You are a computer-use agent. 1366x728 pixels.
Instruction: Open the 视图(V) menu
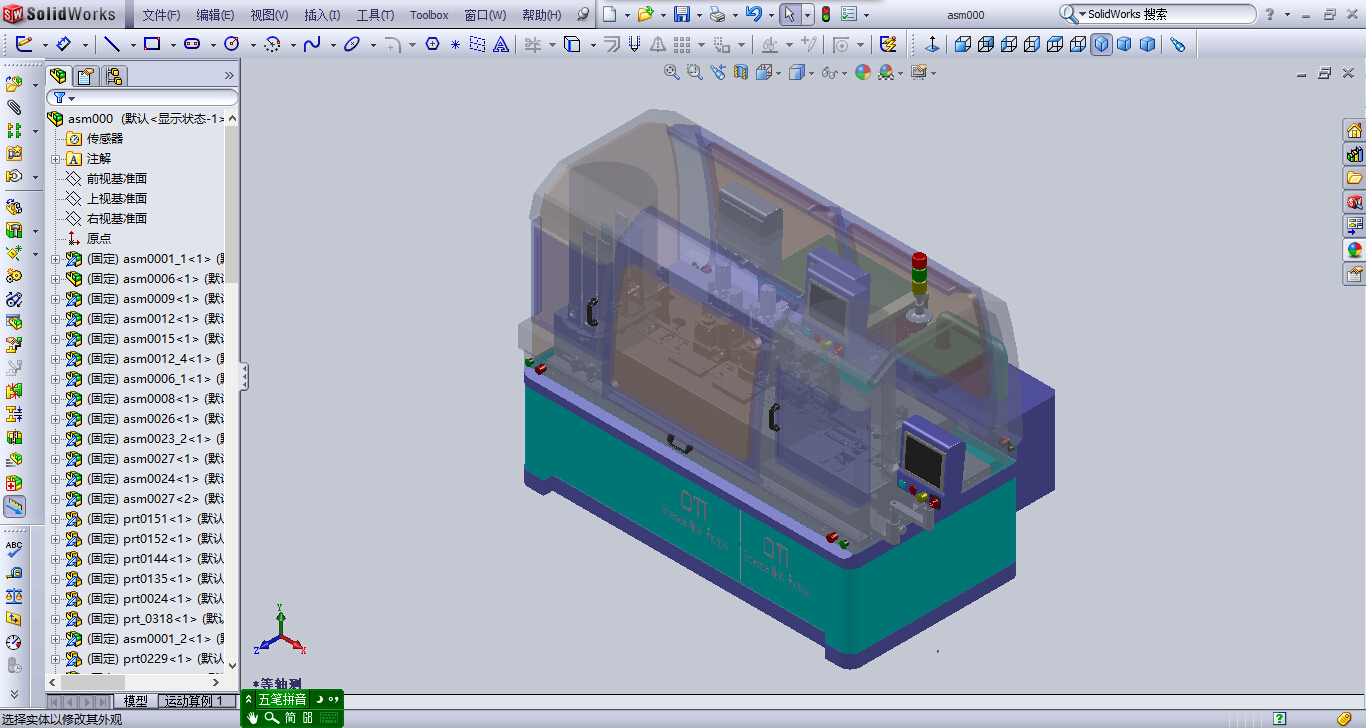[269, 15]
